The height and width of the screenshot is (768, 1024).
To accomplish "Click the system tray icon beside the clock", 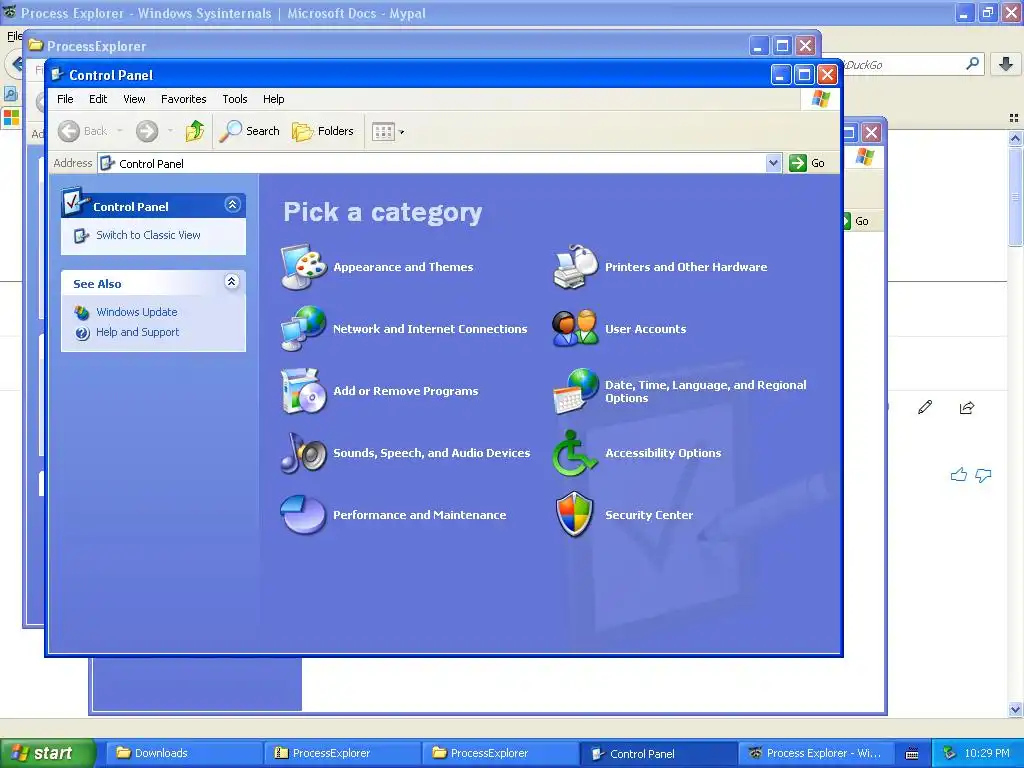I will point(950,753).
